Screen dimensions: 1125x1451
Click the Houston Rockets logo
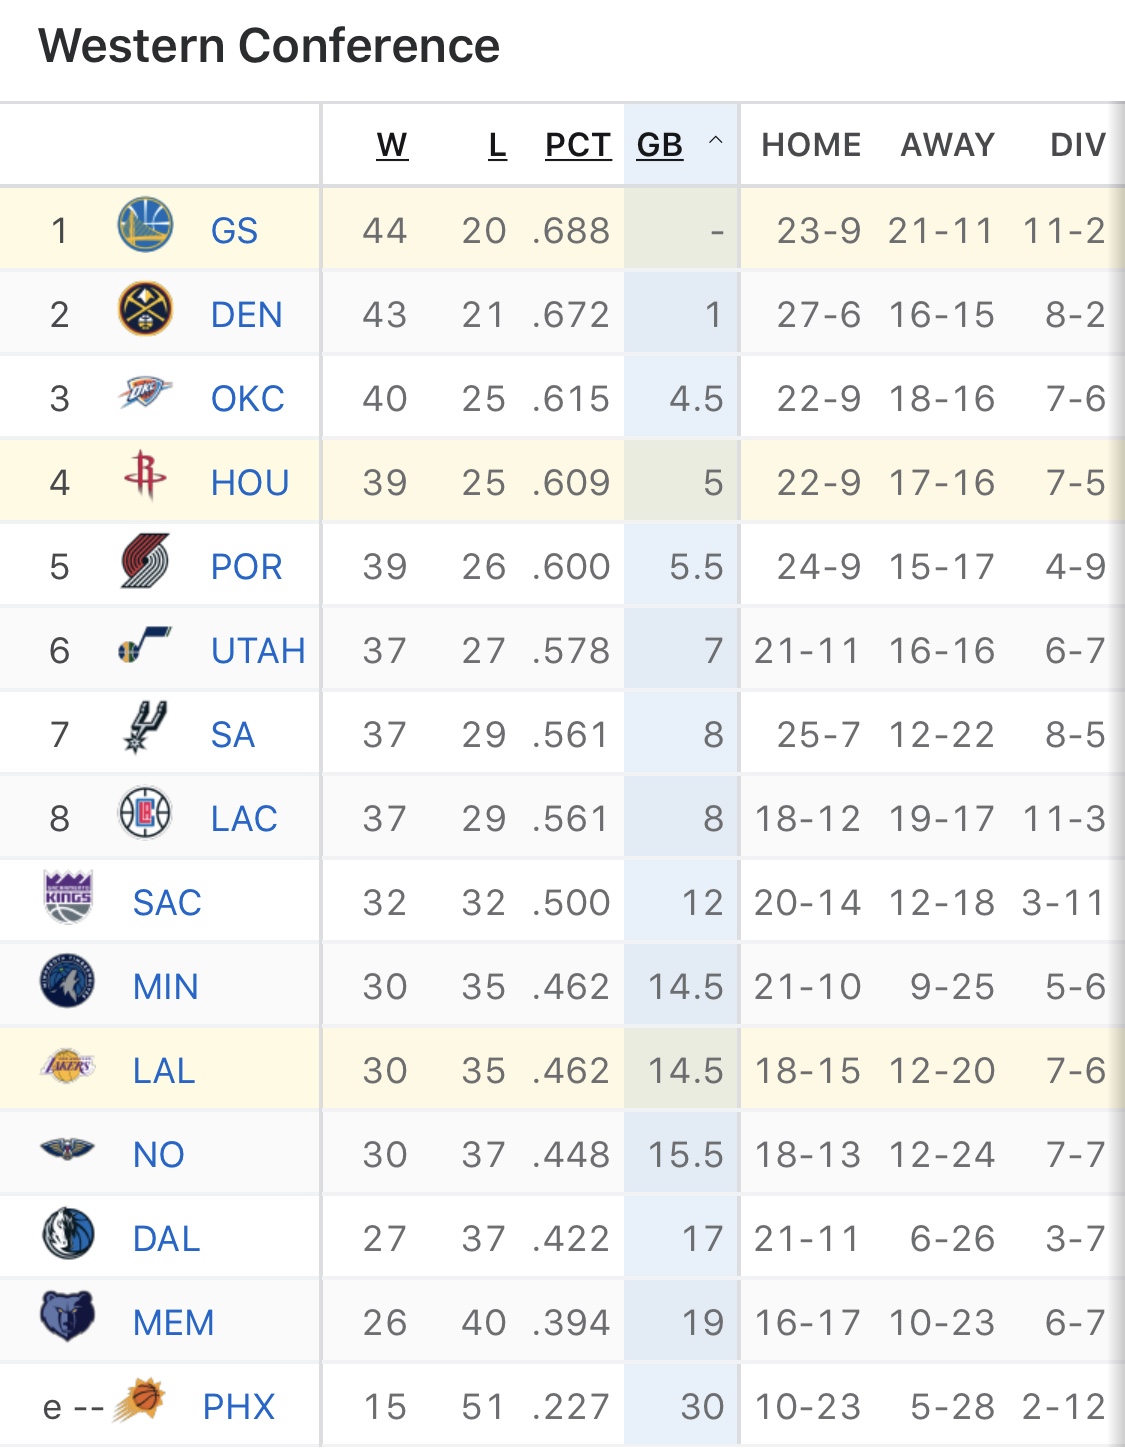coord(145,475)
